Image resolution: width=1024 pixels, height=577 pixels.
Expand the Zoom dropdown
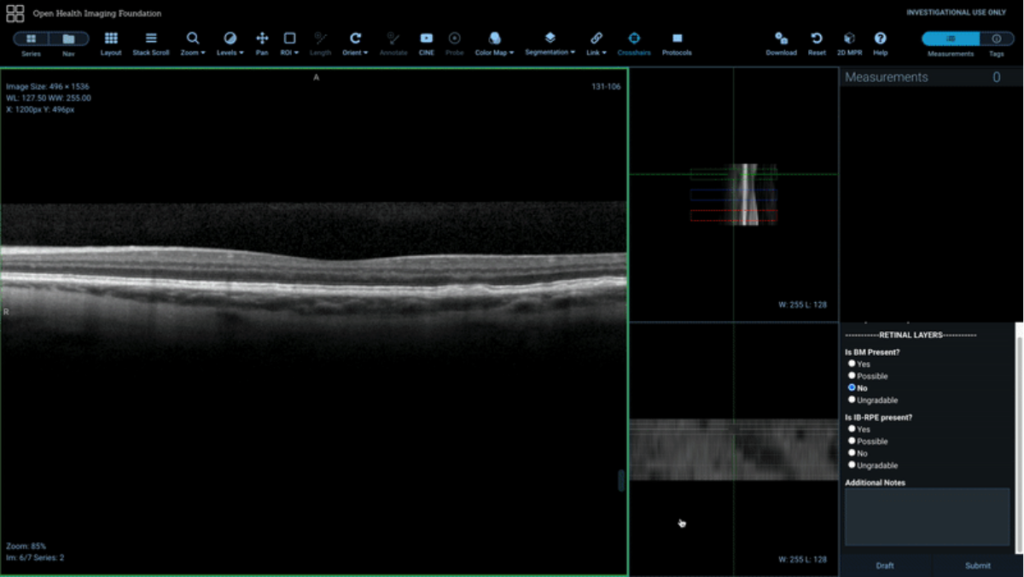193,41
